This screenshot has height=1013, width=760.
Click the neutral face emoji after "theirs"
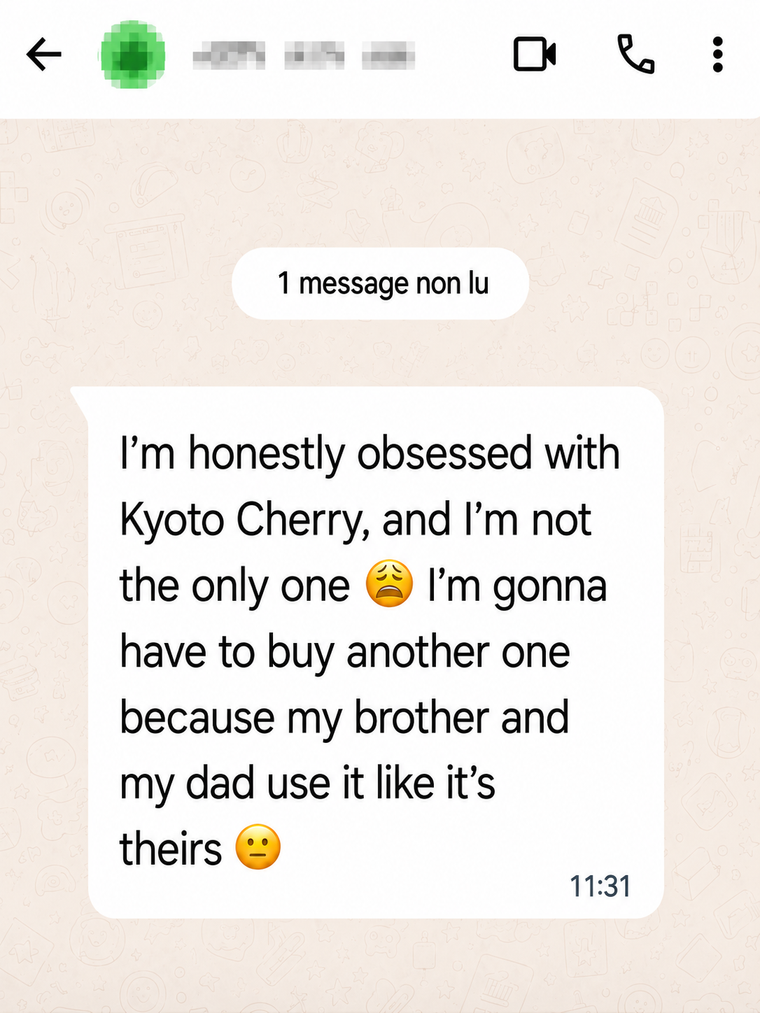(258, 847)
